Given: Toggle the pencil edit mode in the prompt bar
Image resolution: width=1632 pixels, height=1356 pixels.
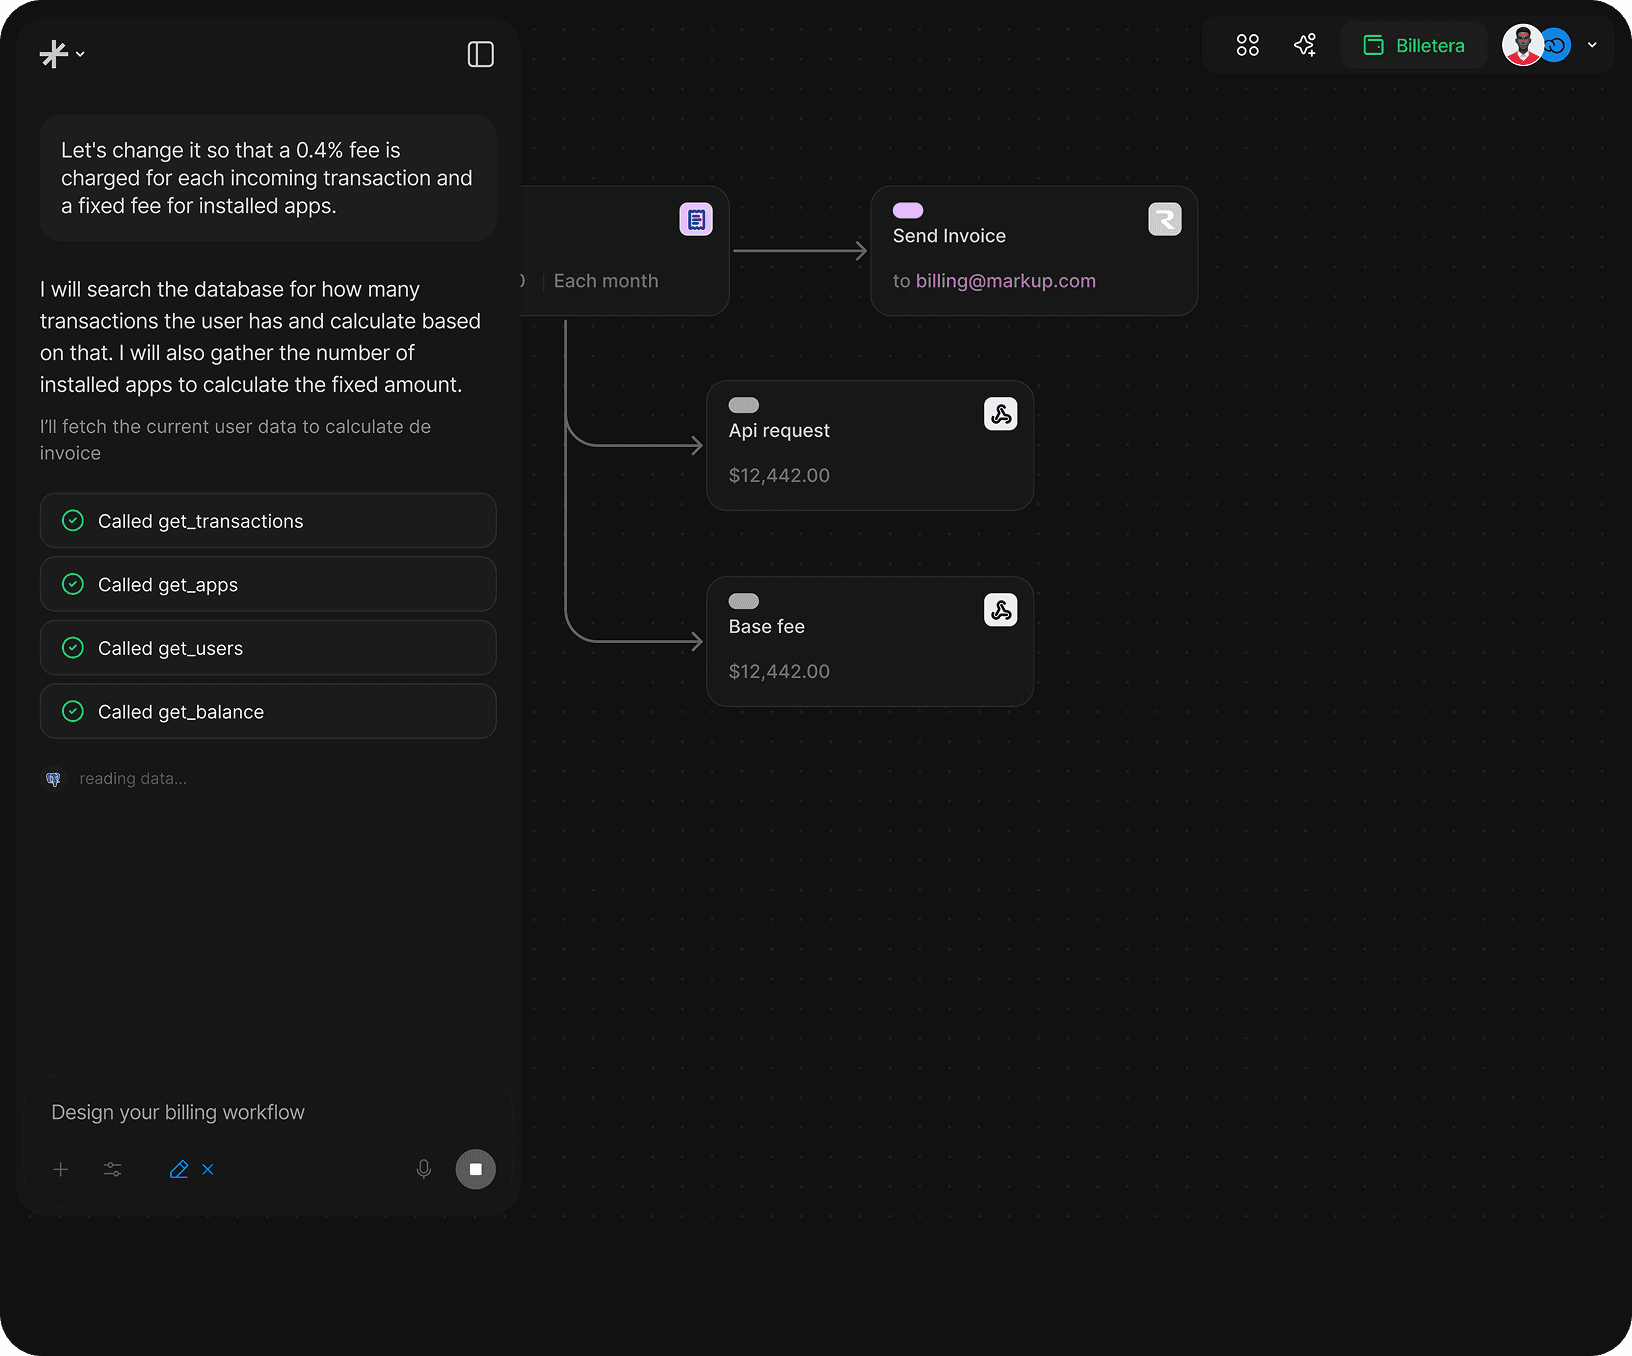Looking at the screenshot, I should click(179, 1169).
